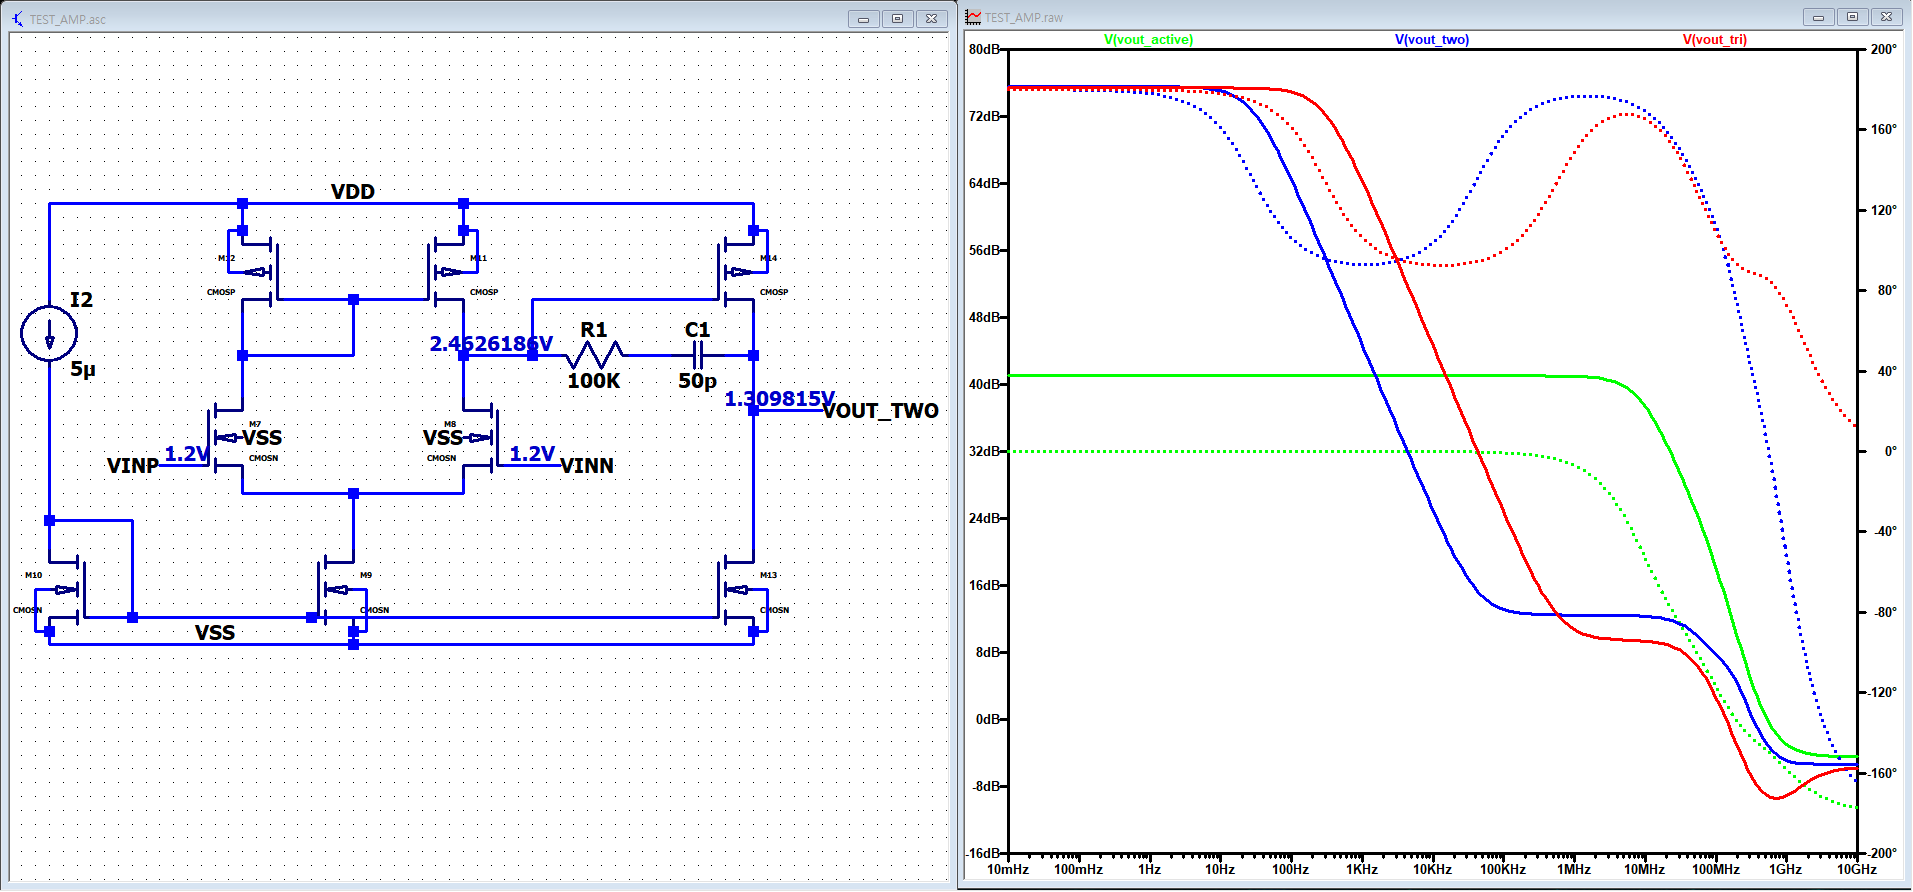Click the R1 name label
The height and width of the screenshot is (892, 1913).
pos(594,330)
